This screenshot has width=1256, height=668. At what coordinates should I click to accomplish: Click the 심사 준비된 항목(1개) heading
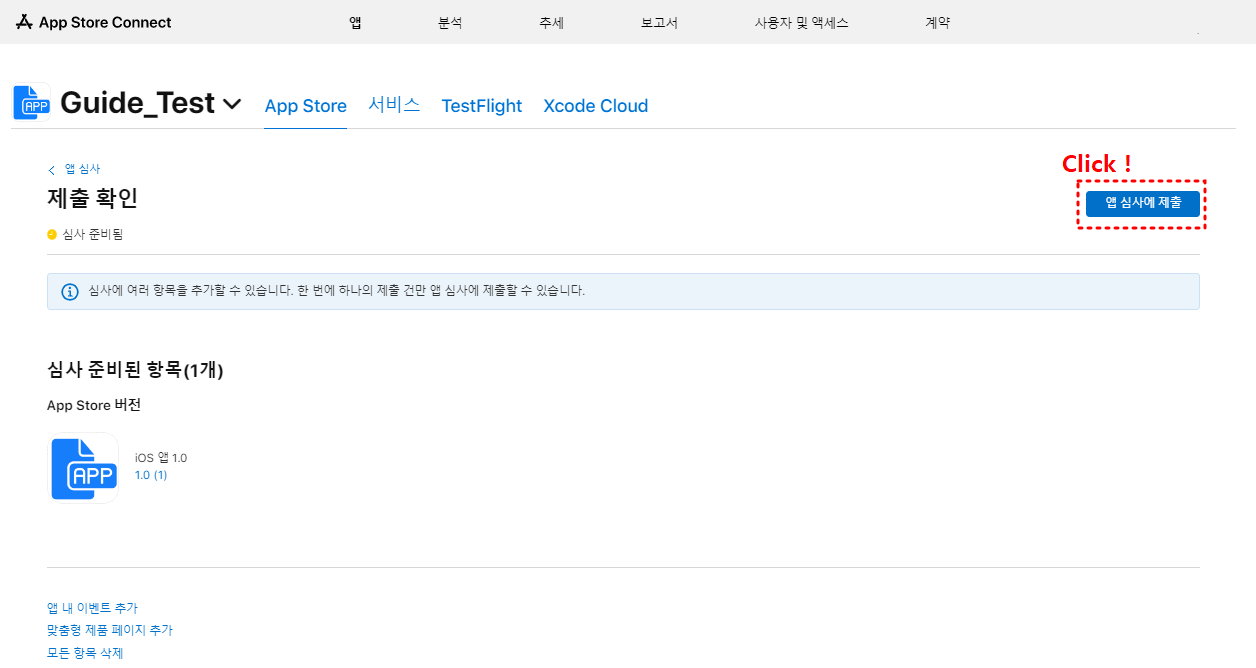[x=135, y=370]
